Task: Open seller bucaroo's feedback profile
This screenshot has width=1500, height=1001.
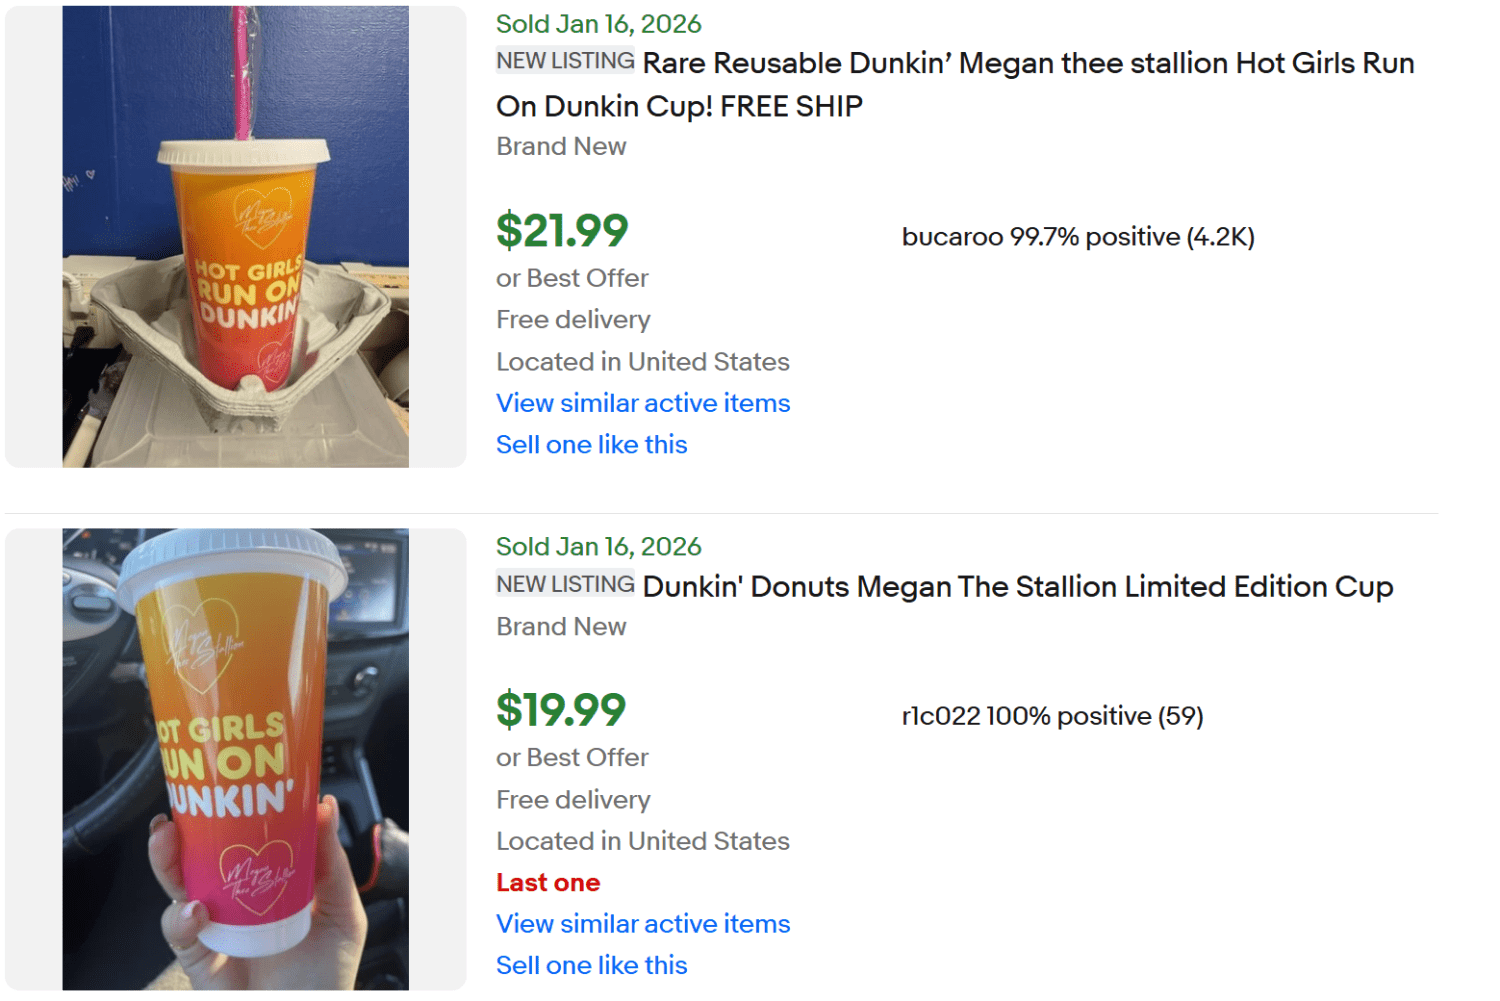Action: [x=1077, y=237]
